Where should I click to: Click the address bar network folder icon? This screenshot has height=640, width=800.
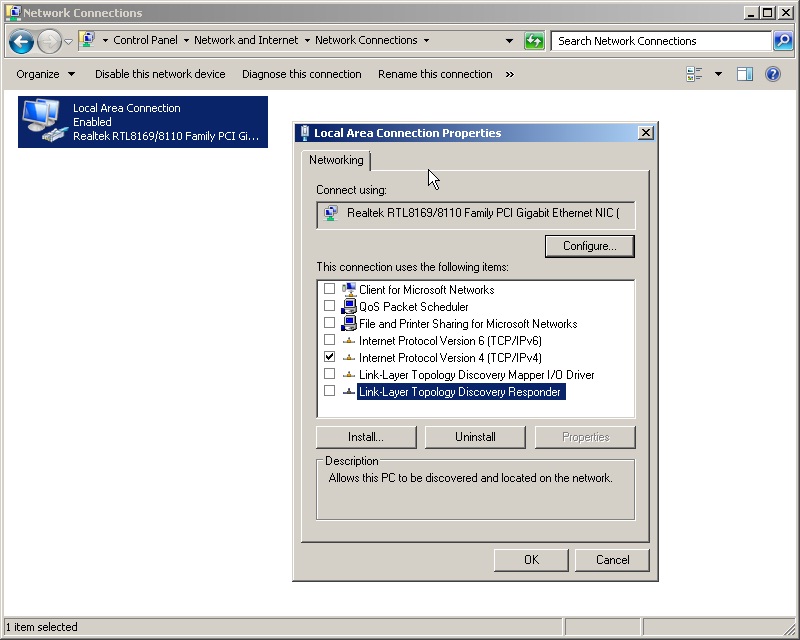tap(88, 40)
